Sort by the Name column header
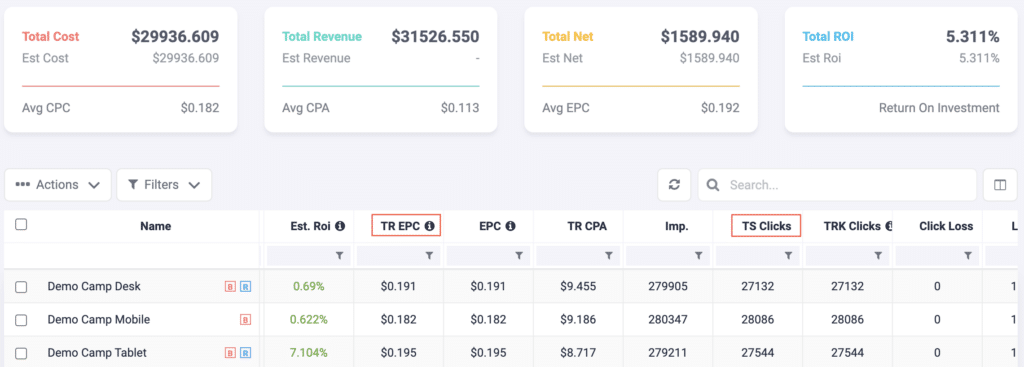The image size is (1024, 367). (155, 226)
